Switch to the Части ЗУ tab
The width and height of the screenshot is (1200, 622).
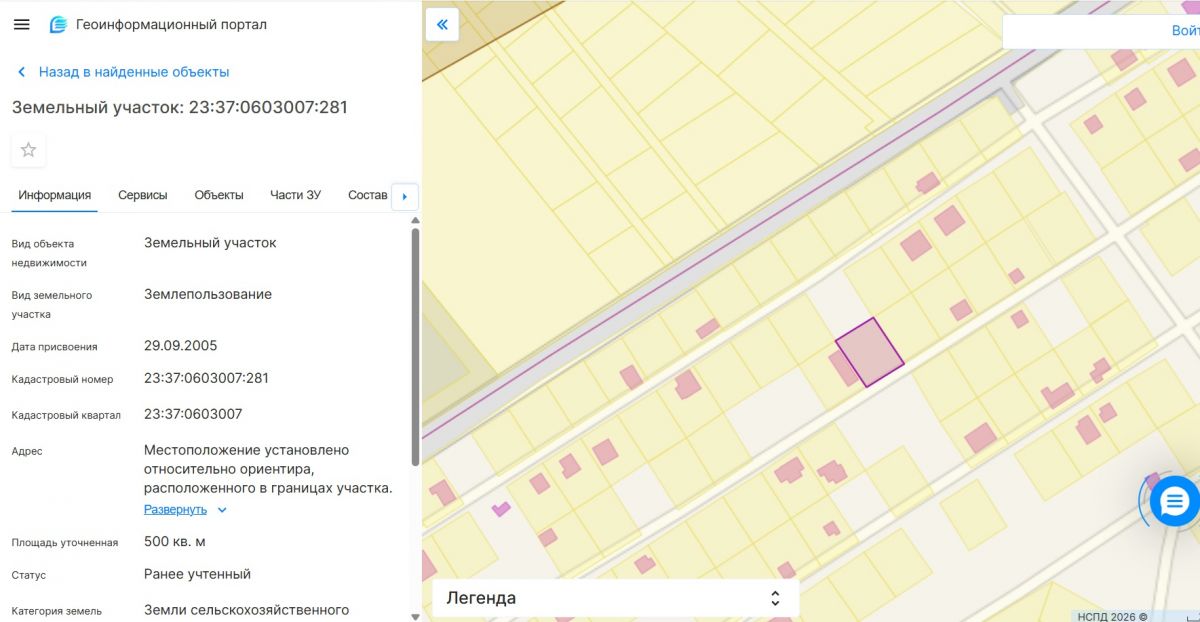tap(295, 195)
